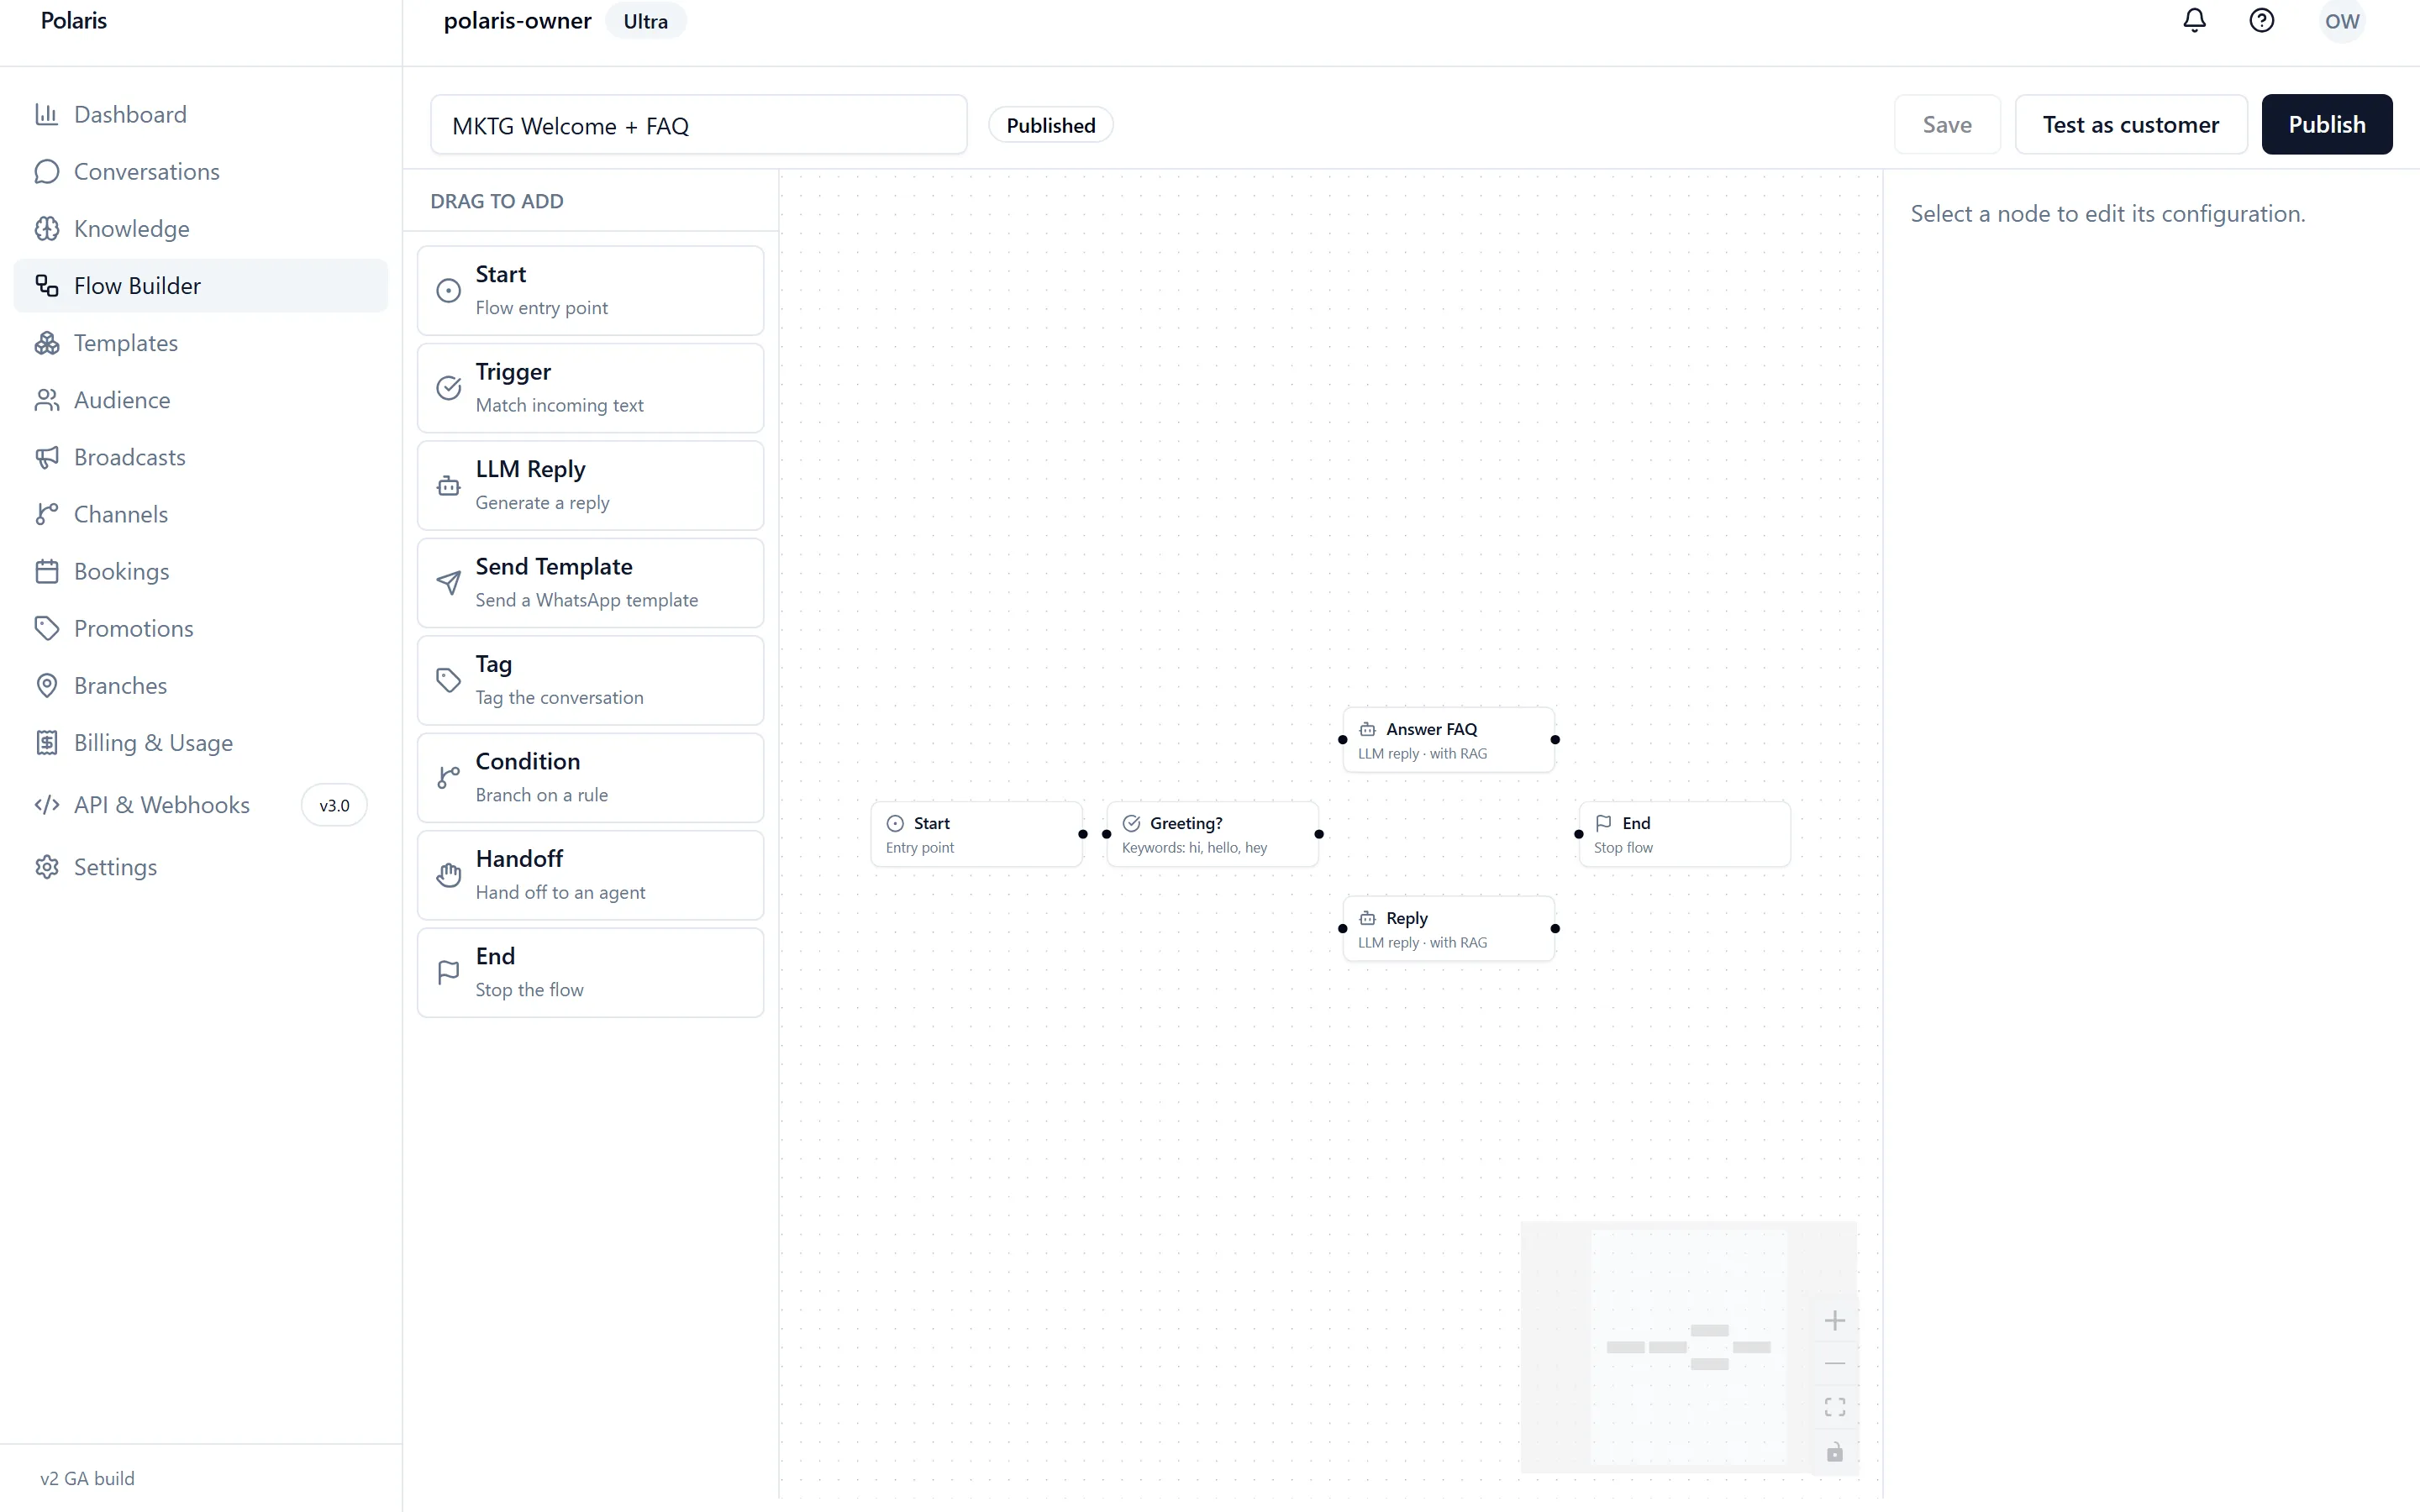The height and width of the screenshot is (1512, 2420).
Task: Click the End block in palette
Action: click(x=590, y=973)
